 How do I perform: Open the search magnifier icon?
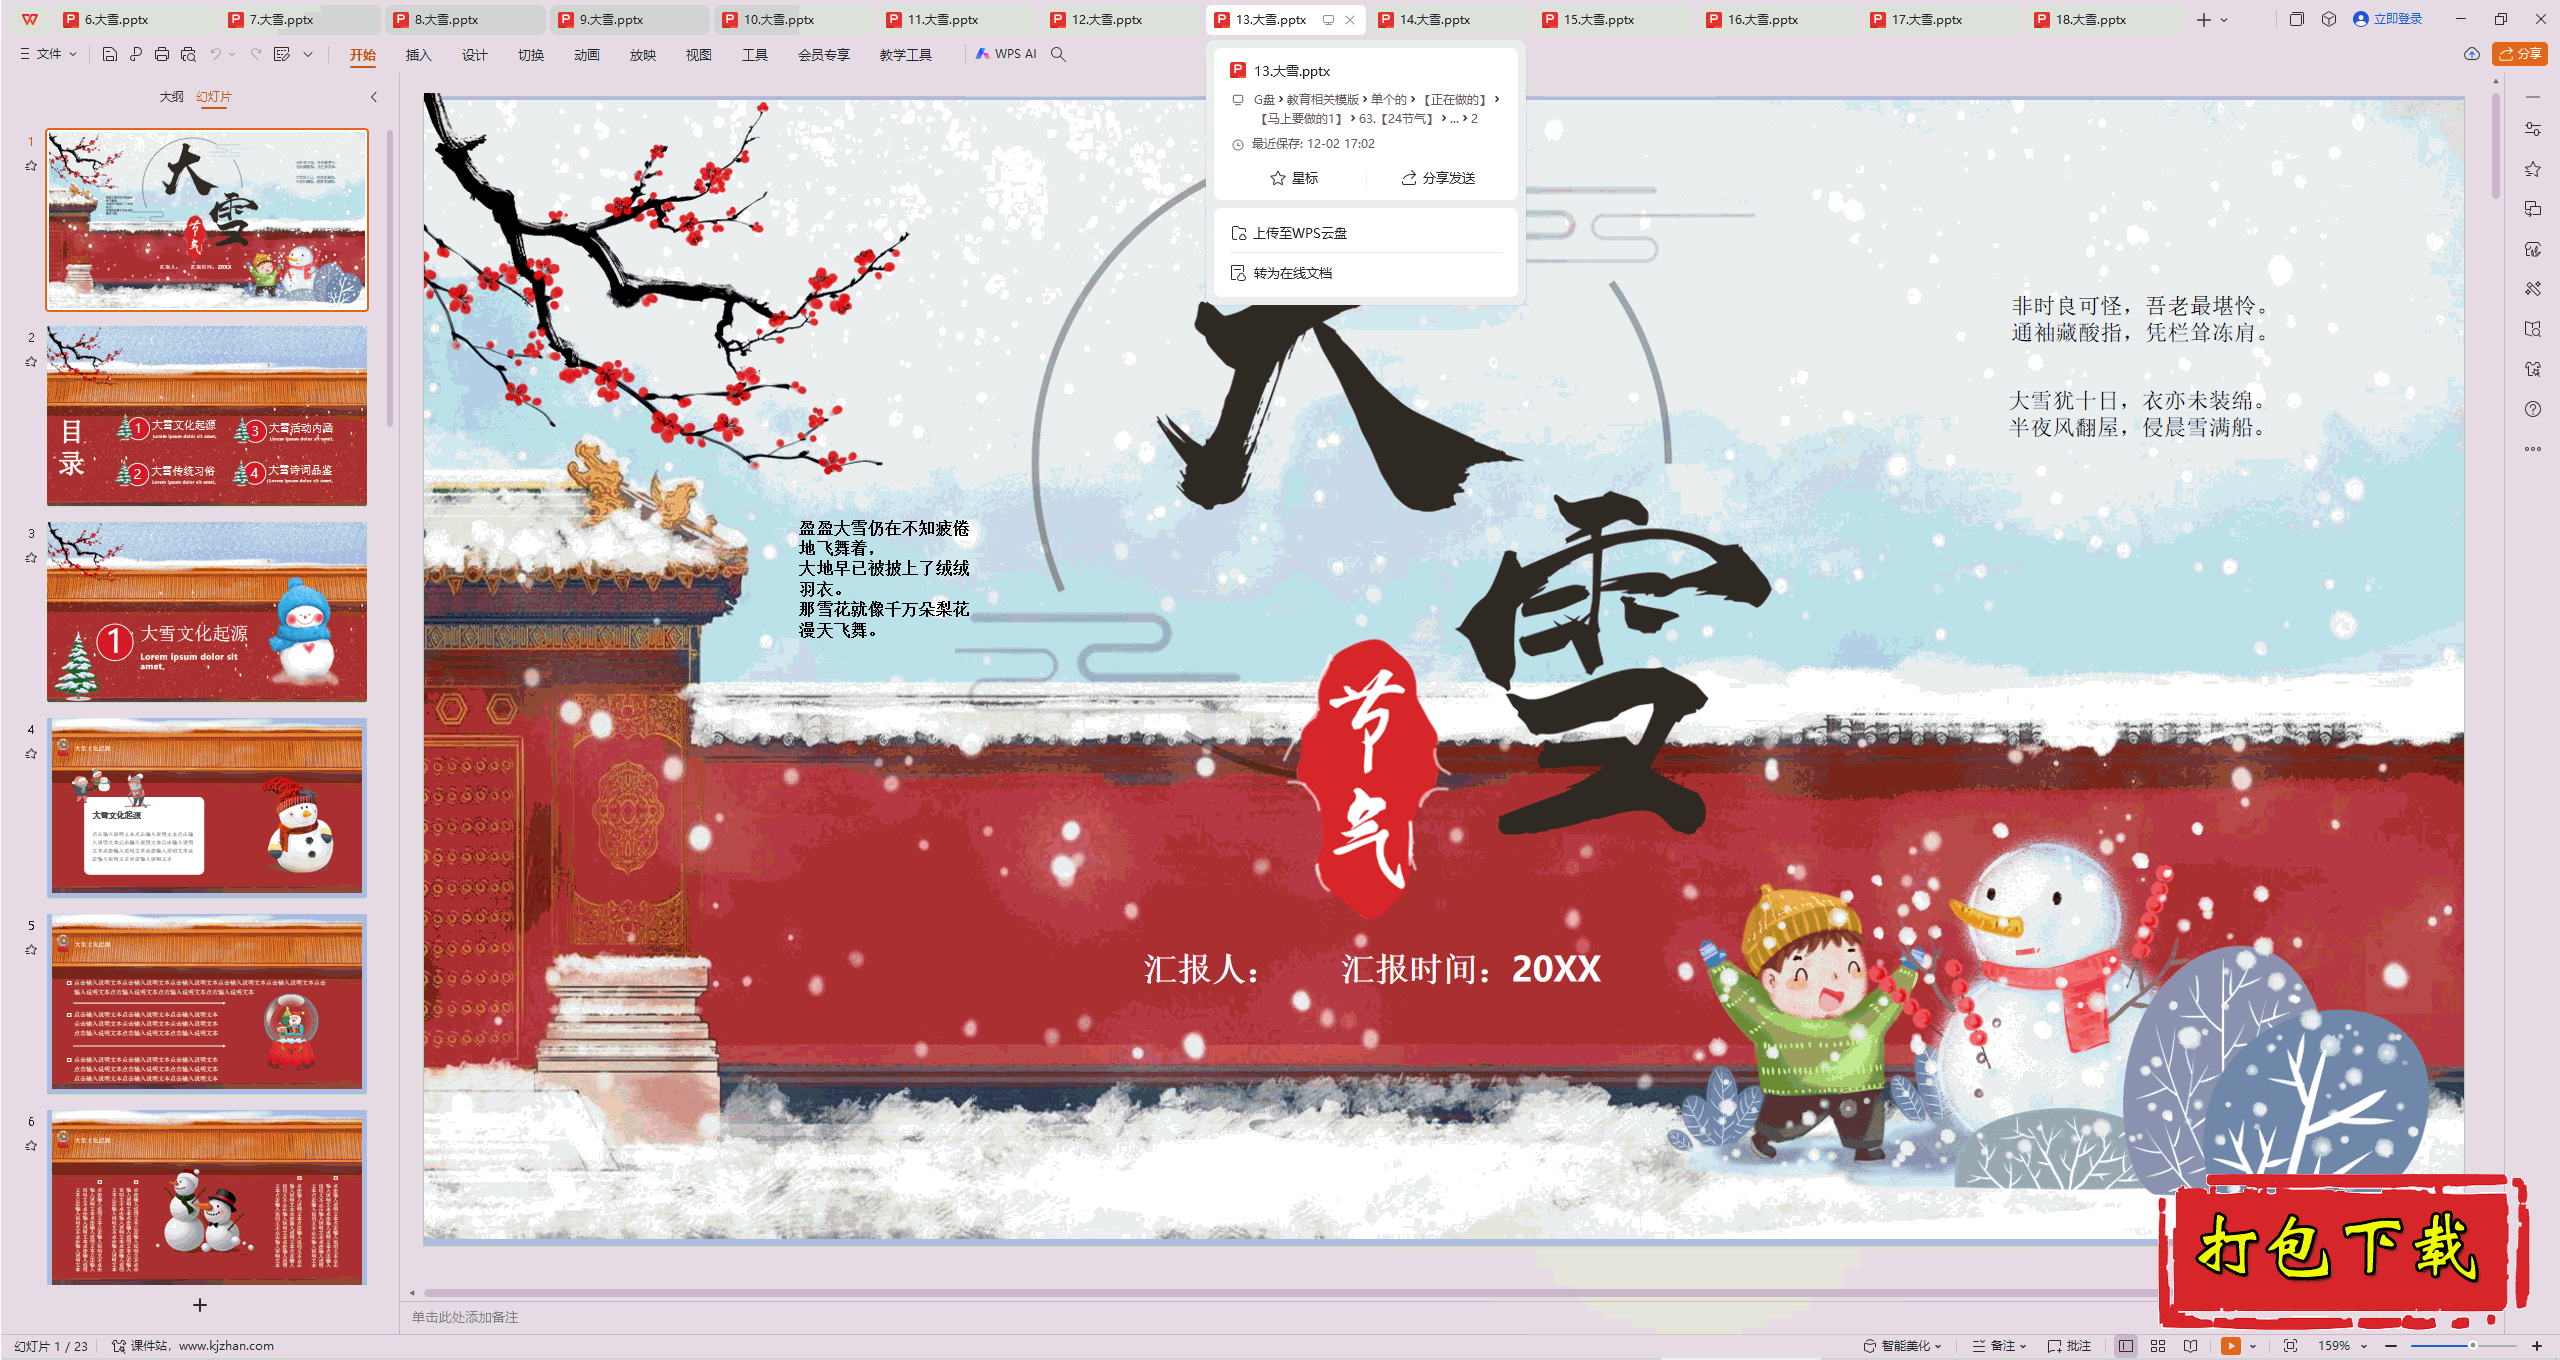pos(1058,54)
